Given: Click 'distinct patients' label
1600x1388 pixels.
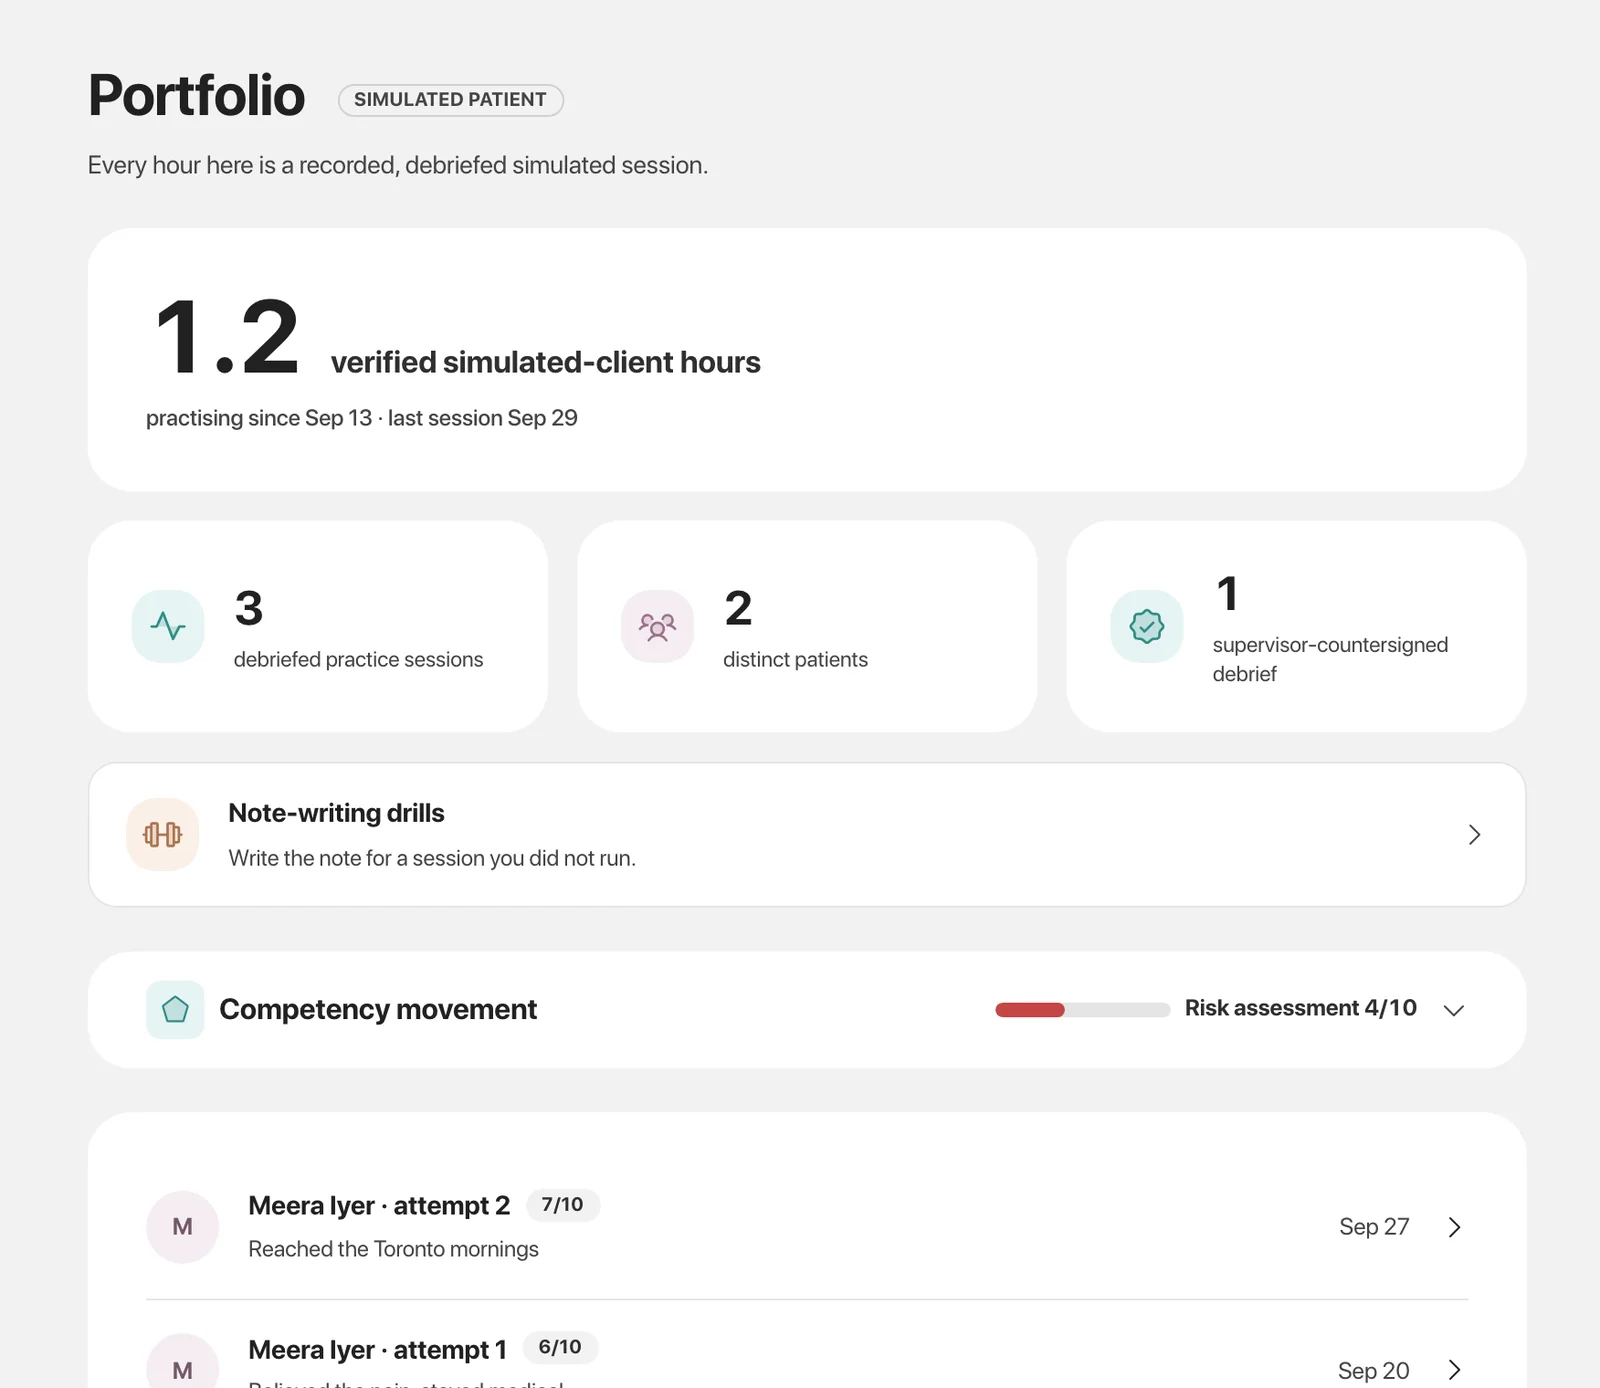Looking at the screenshot, I should coord(795,660).
